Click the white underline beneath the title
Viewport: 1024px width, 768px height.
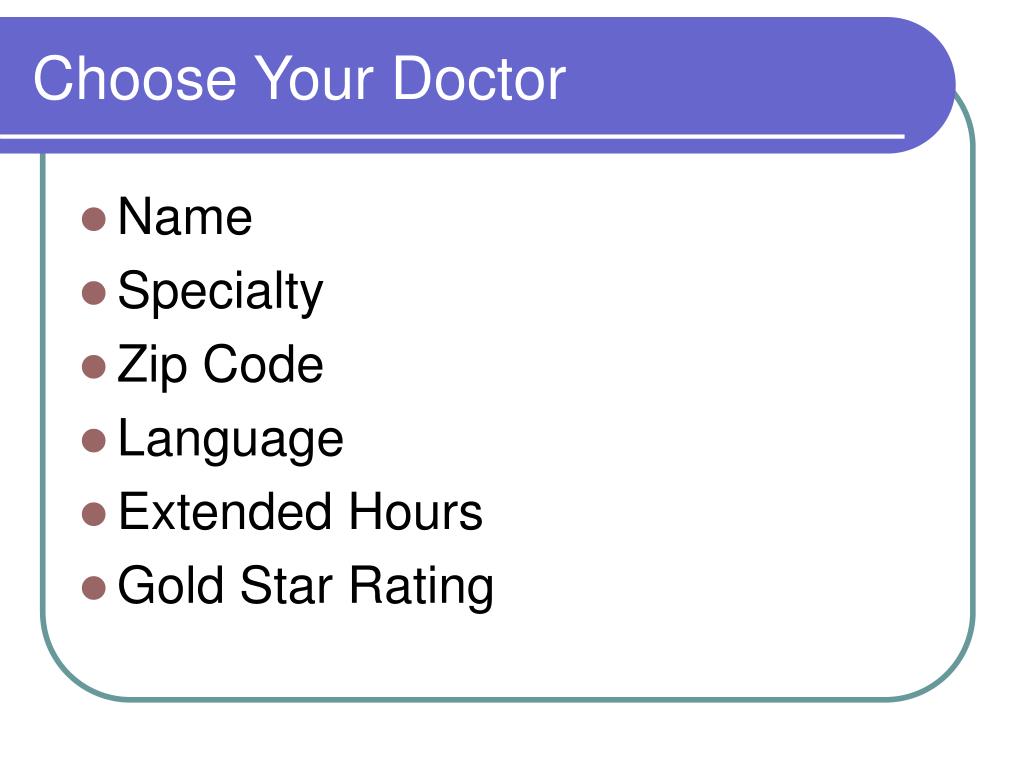[x=452, y=136]
